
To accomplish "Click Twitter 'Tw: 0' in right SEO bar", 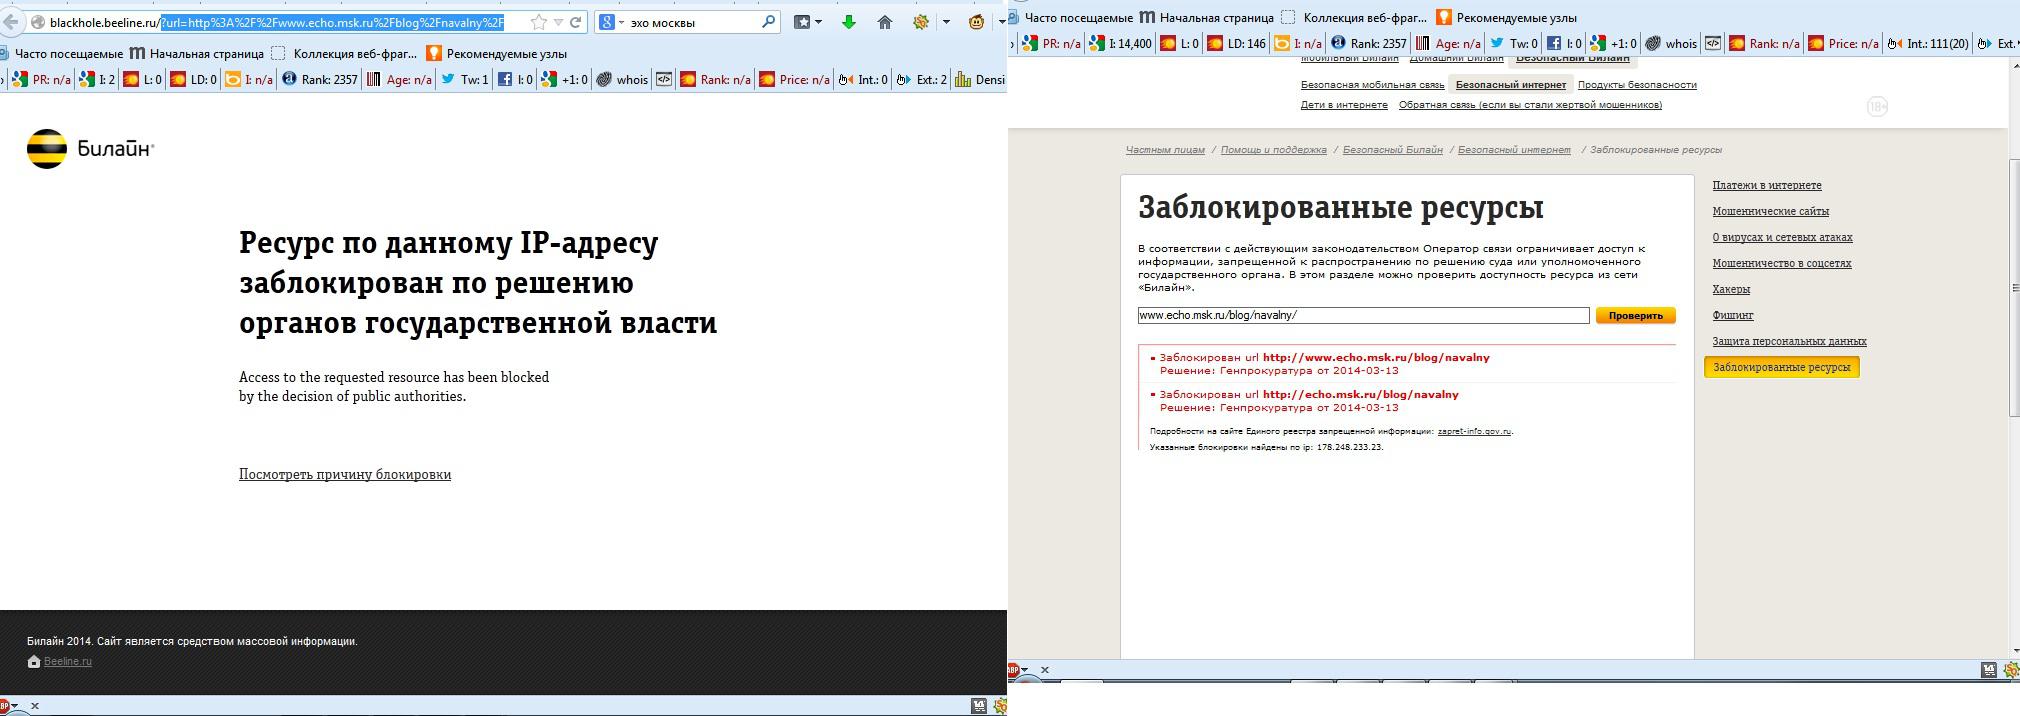I will tap(1513, 44).
